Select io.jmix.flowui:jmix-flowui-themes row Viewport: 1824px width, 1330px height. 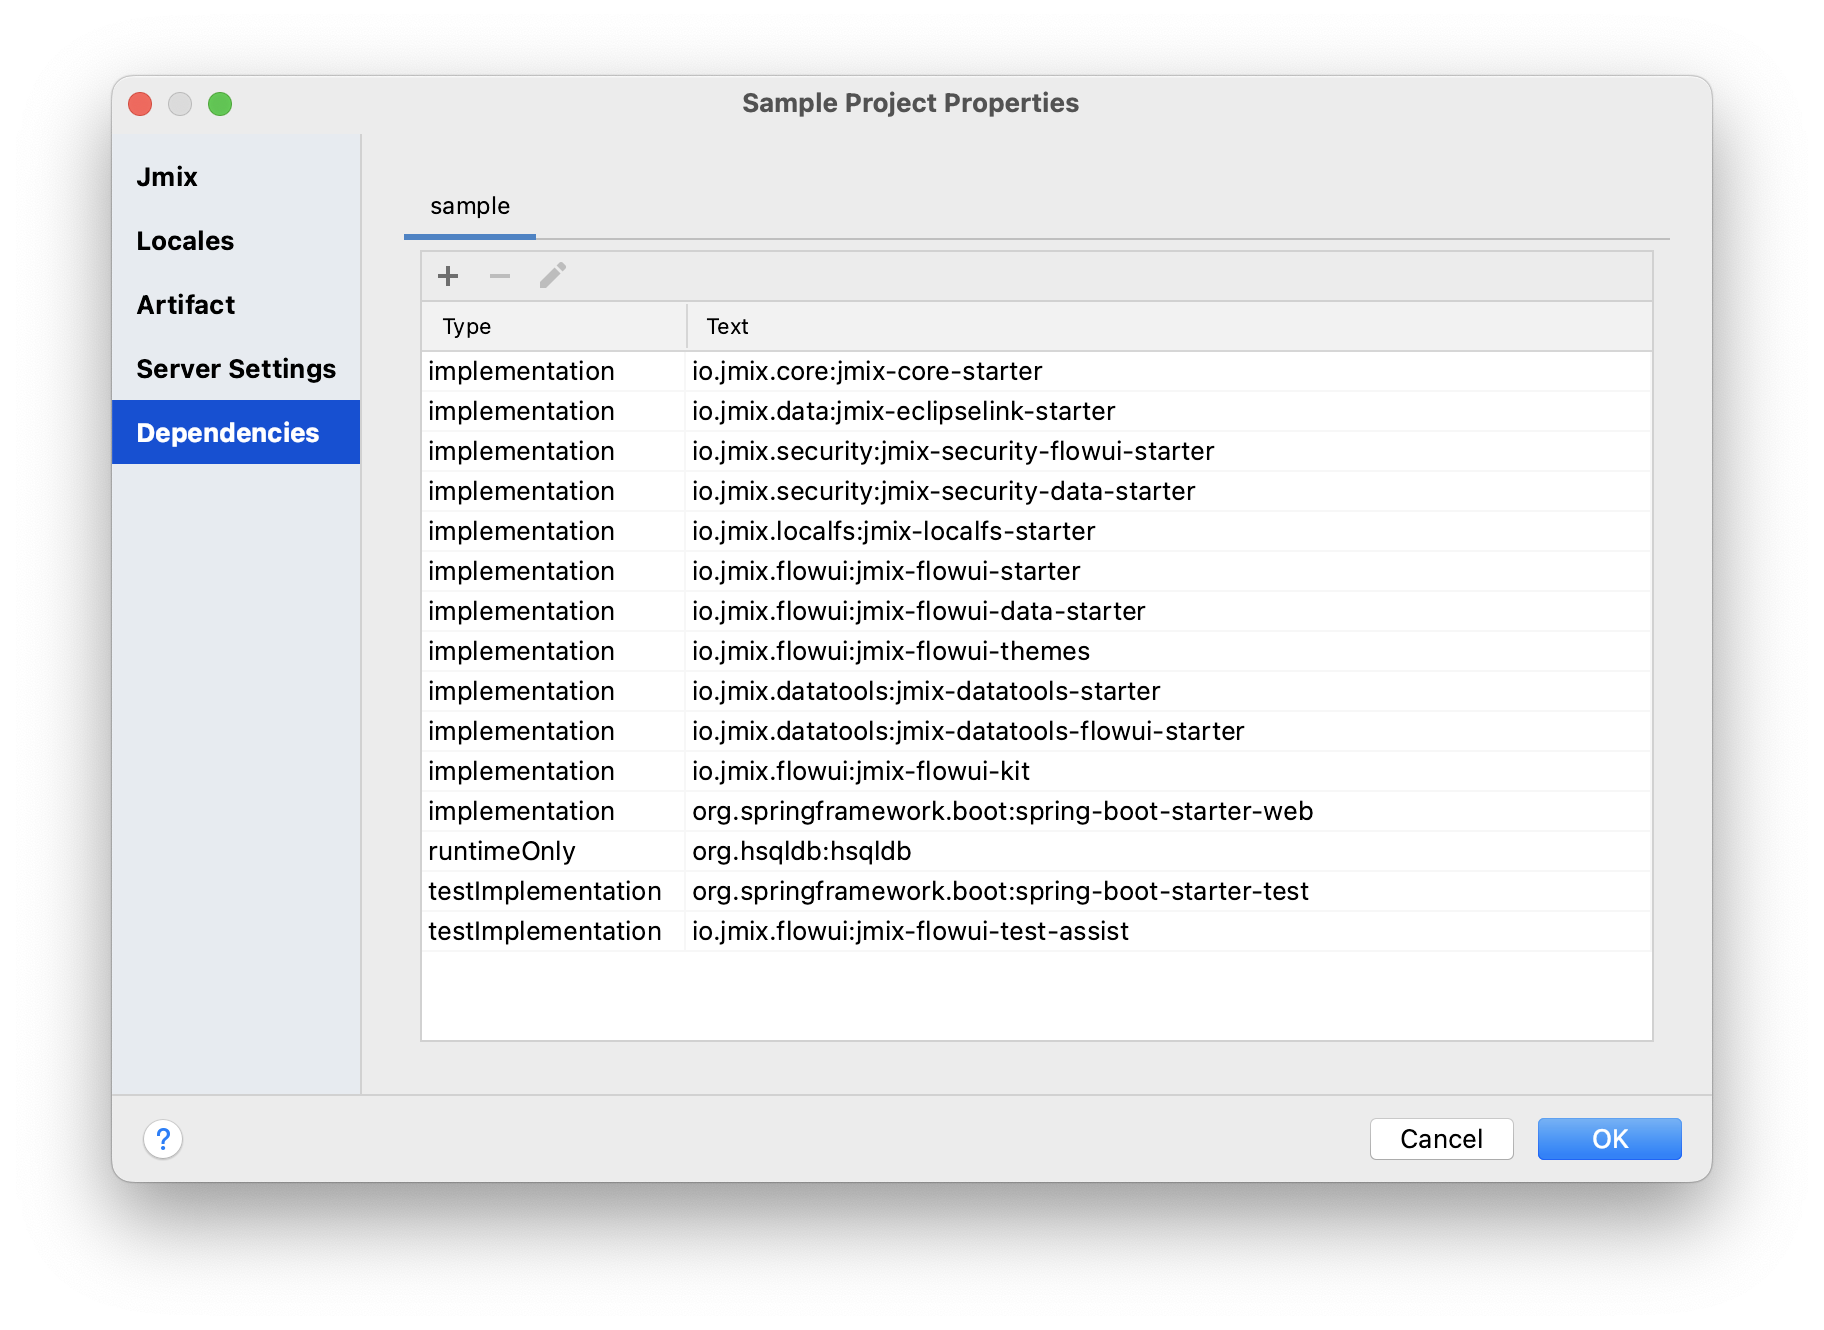pos(1037,651)
